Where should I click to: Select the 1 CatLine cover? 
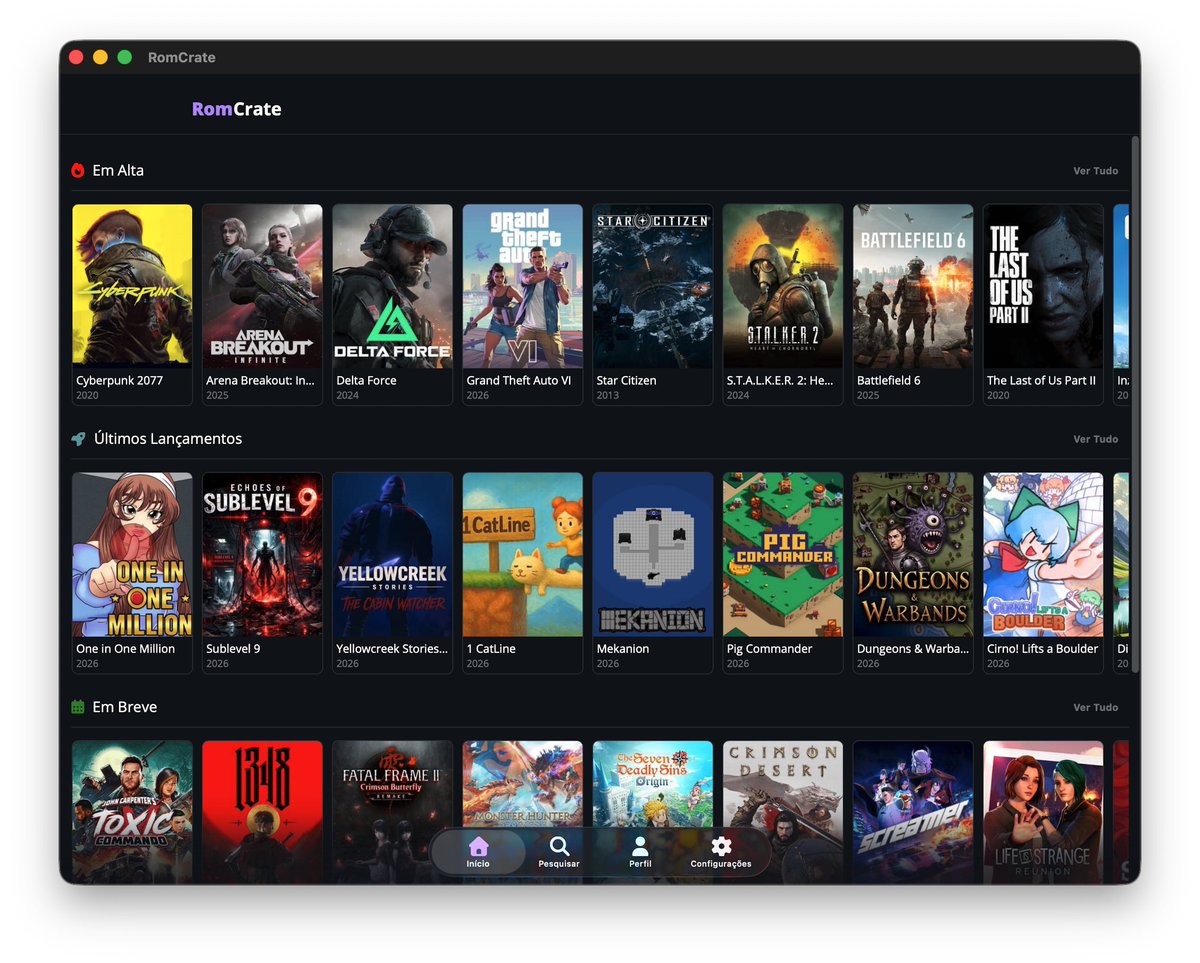point(522,554)
